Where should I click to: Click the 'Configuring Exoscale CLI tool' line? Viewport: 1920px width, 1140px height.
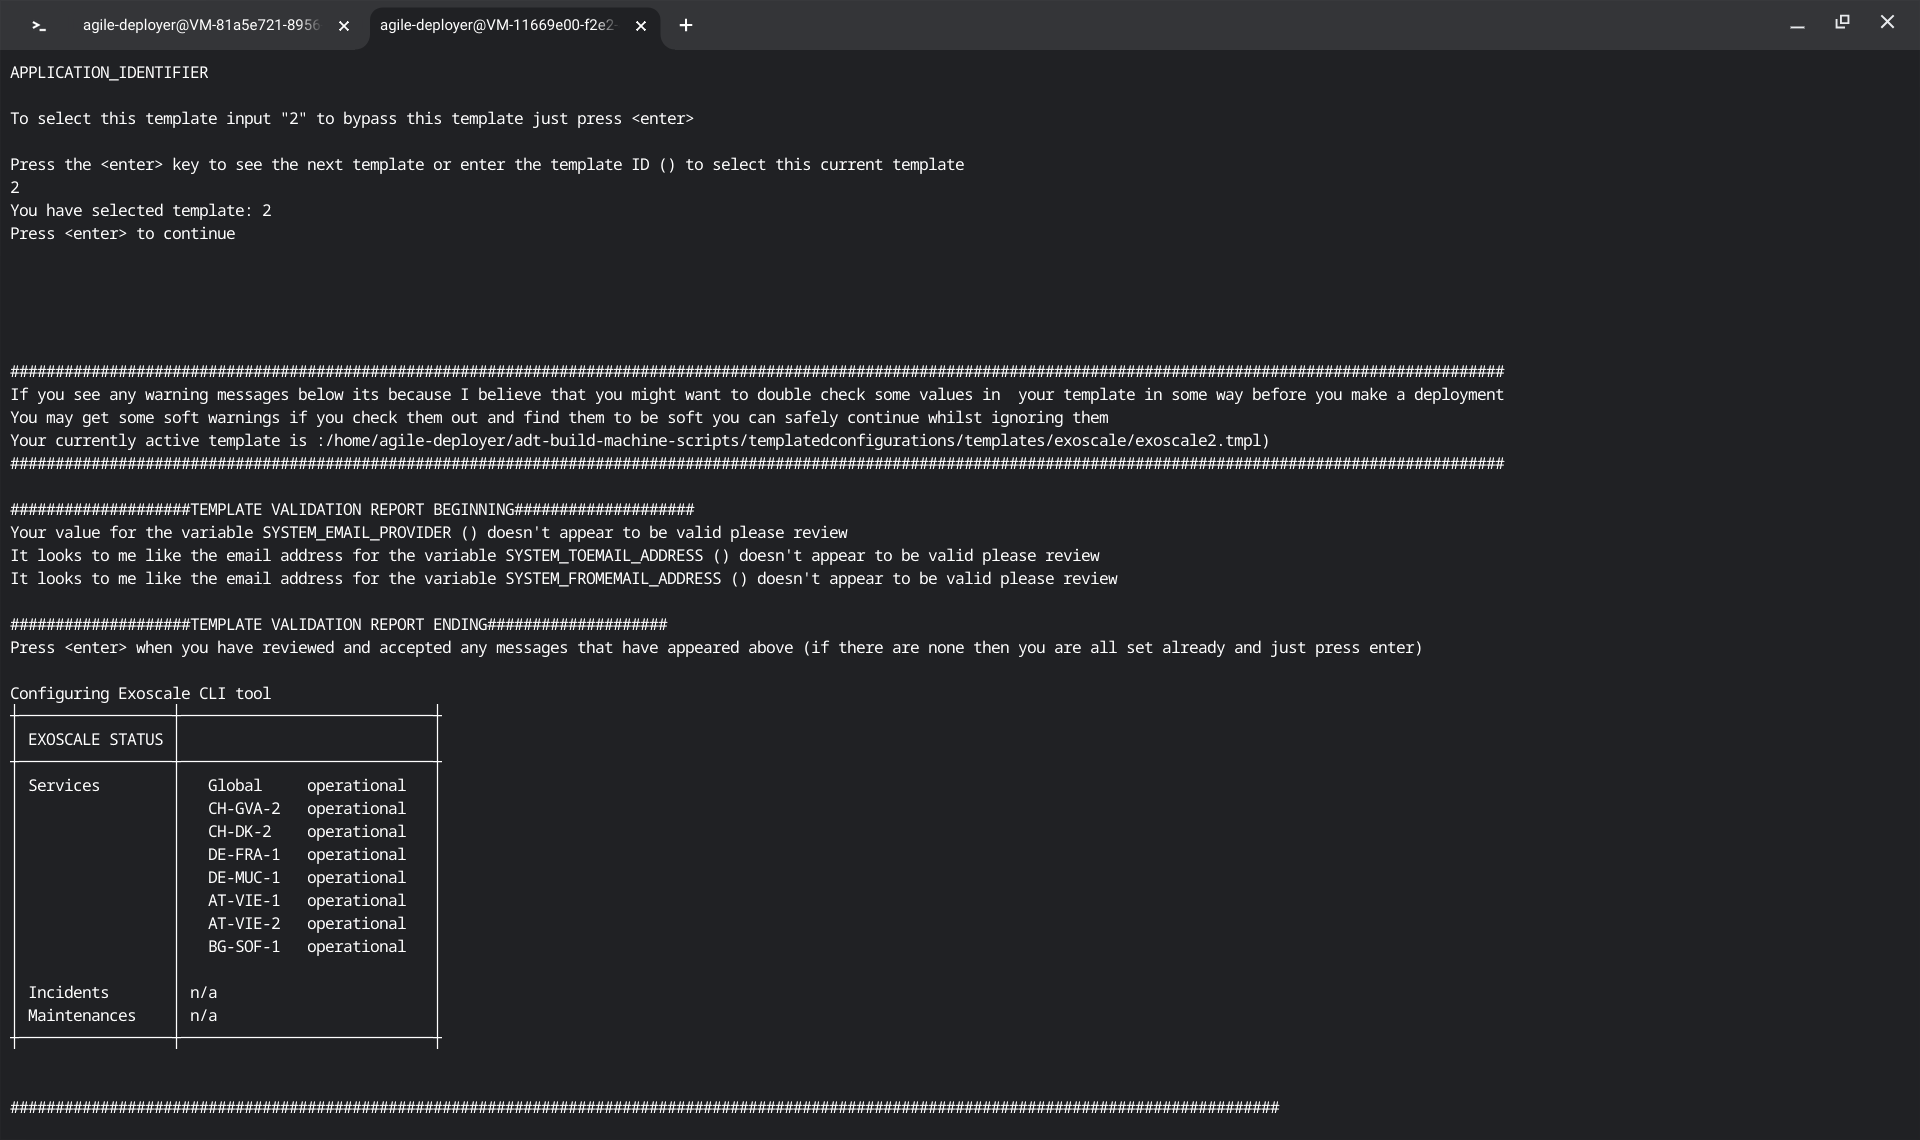point(140,694)
